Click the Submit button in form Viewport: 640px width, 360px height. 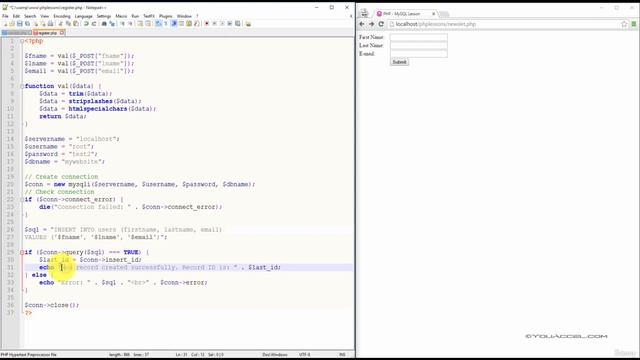coord(399,62)
